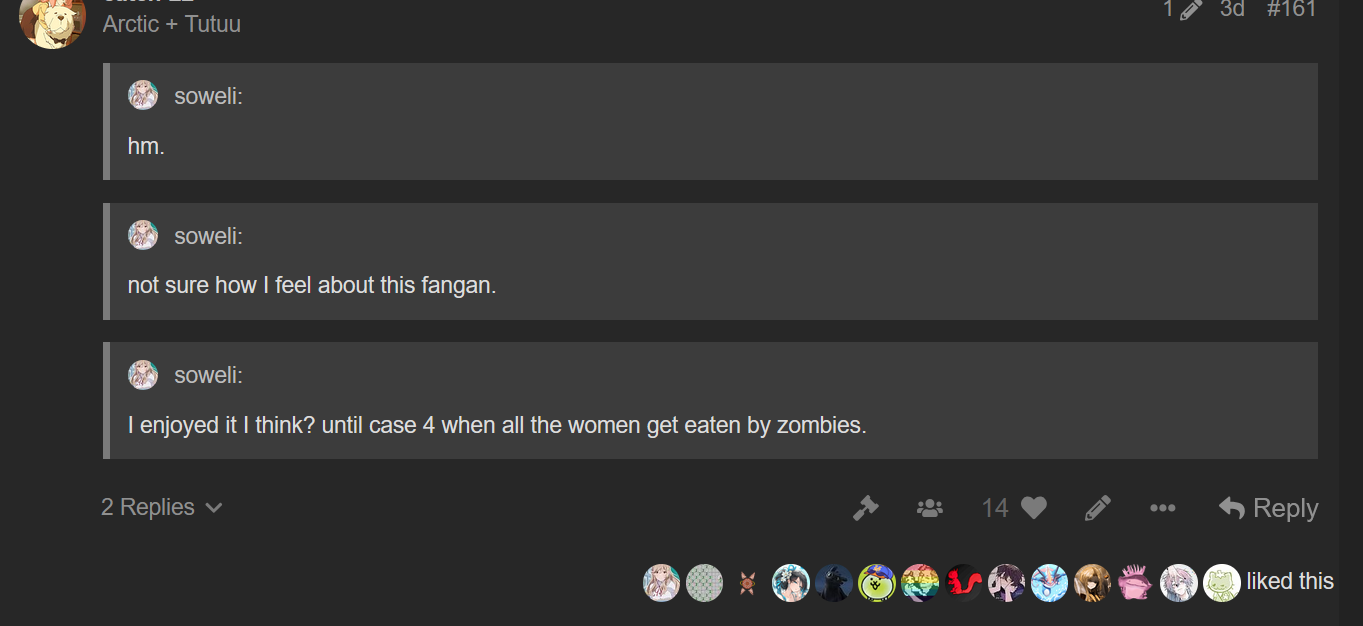Click the gavel moderation icon
The height and width of the screenshot is (626, 1363).
click(x=865, y=508)
